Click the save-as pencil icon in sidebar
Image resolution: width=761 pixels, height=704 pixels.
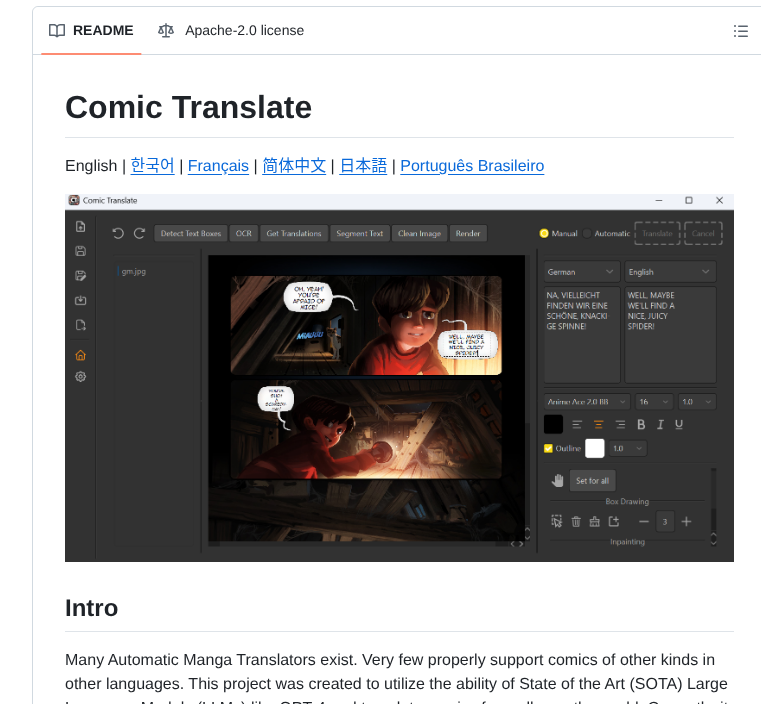coord(81,276)
